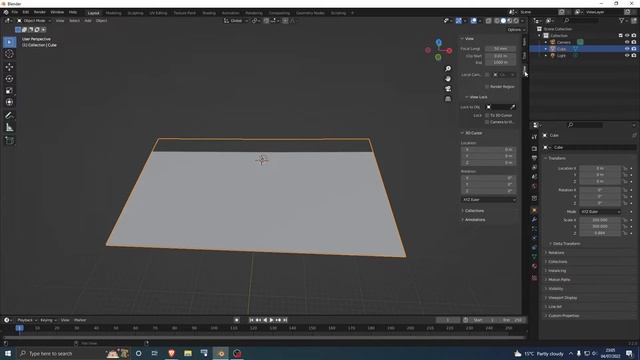Click the blue Z axis gizmo ball
This screenshot has width=640, height=360.
(x=438, y=42)
